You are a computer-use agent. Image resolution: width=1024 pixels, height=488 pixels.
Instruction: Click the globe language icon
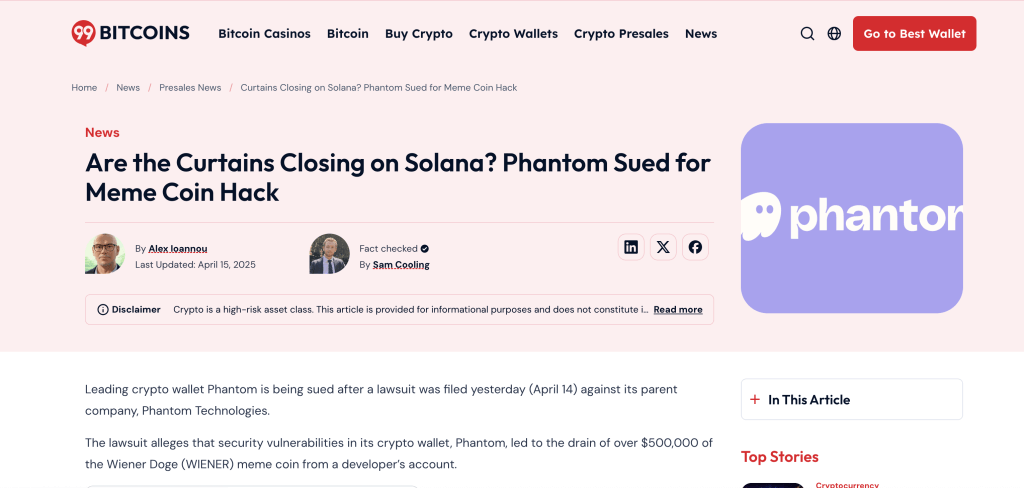tap(834, 34)
